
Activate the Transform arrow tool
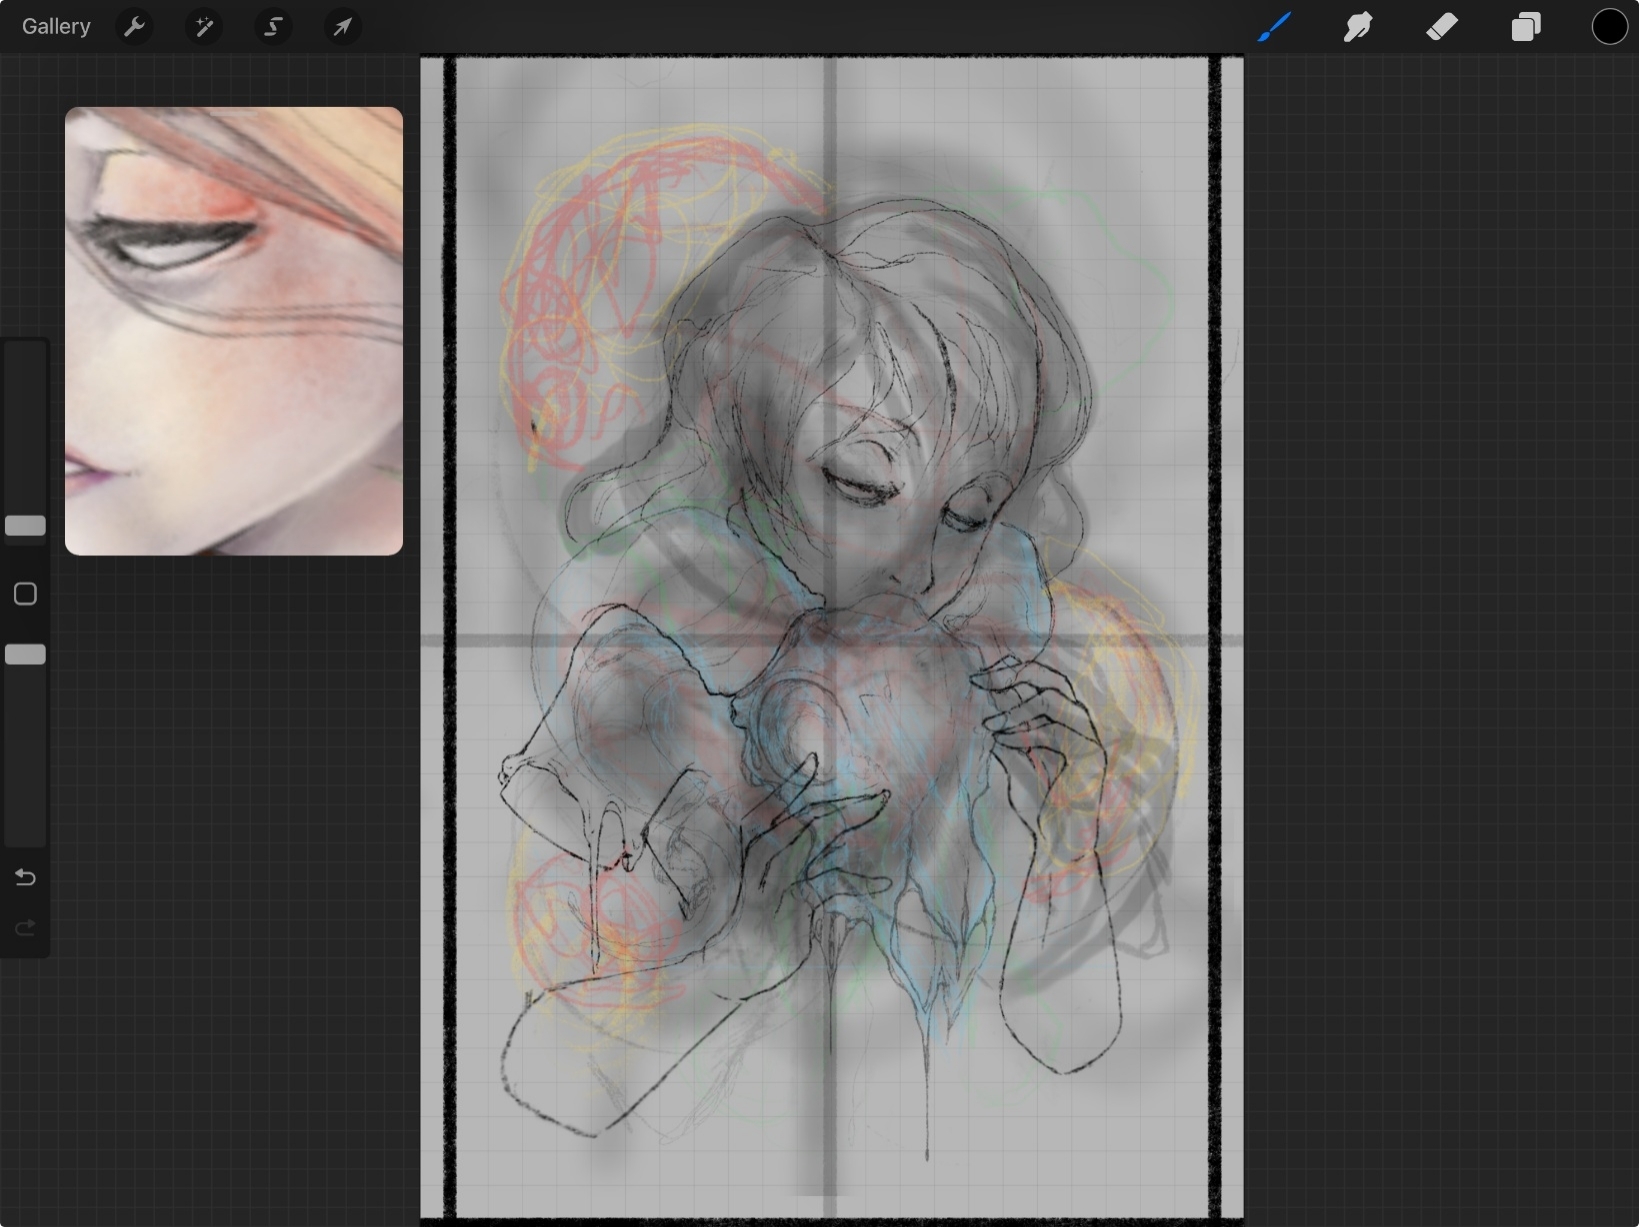(x=342, y=27)
